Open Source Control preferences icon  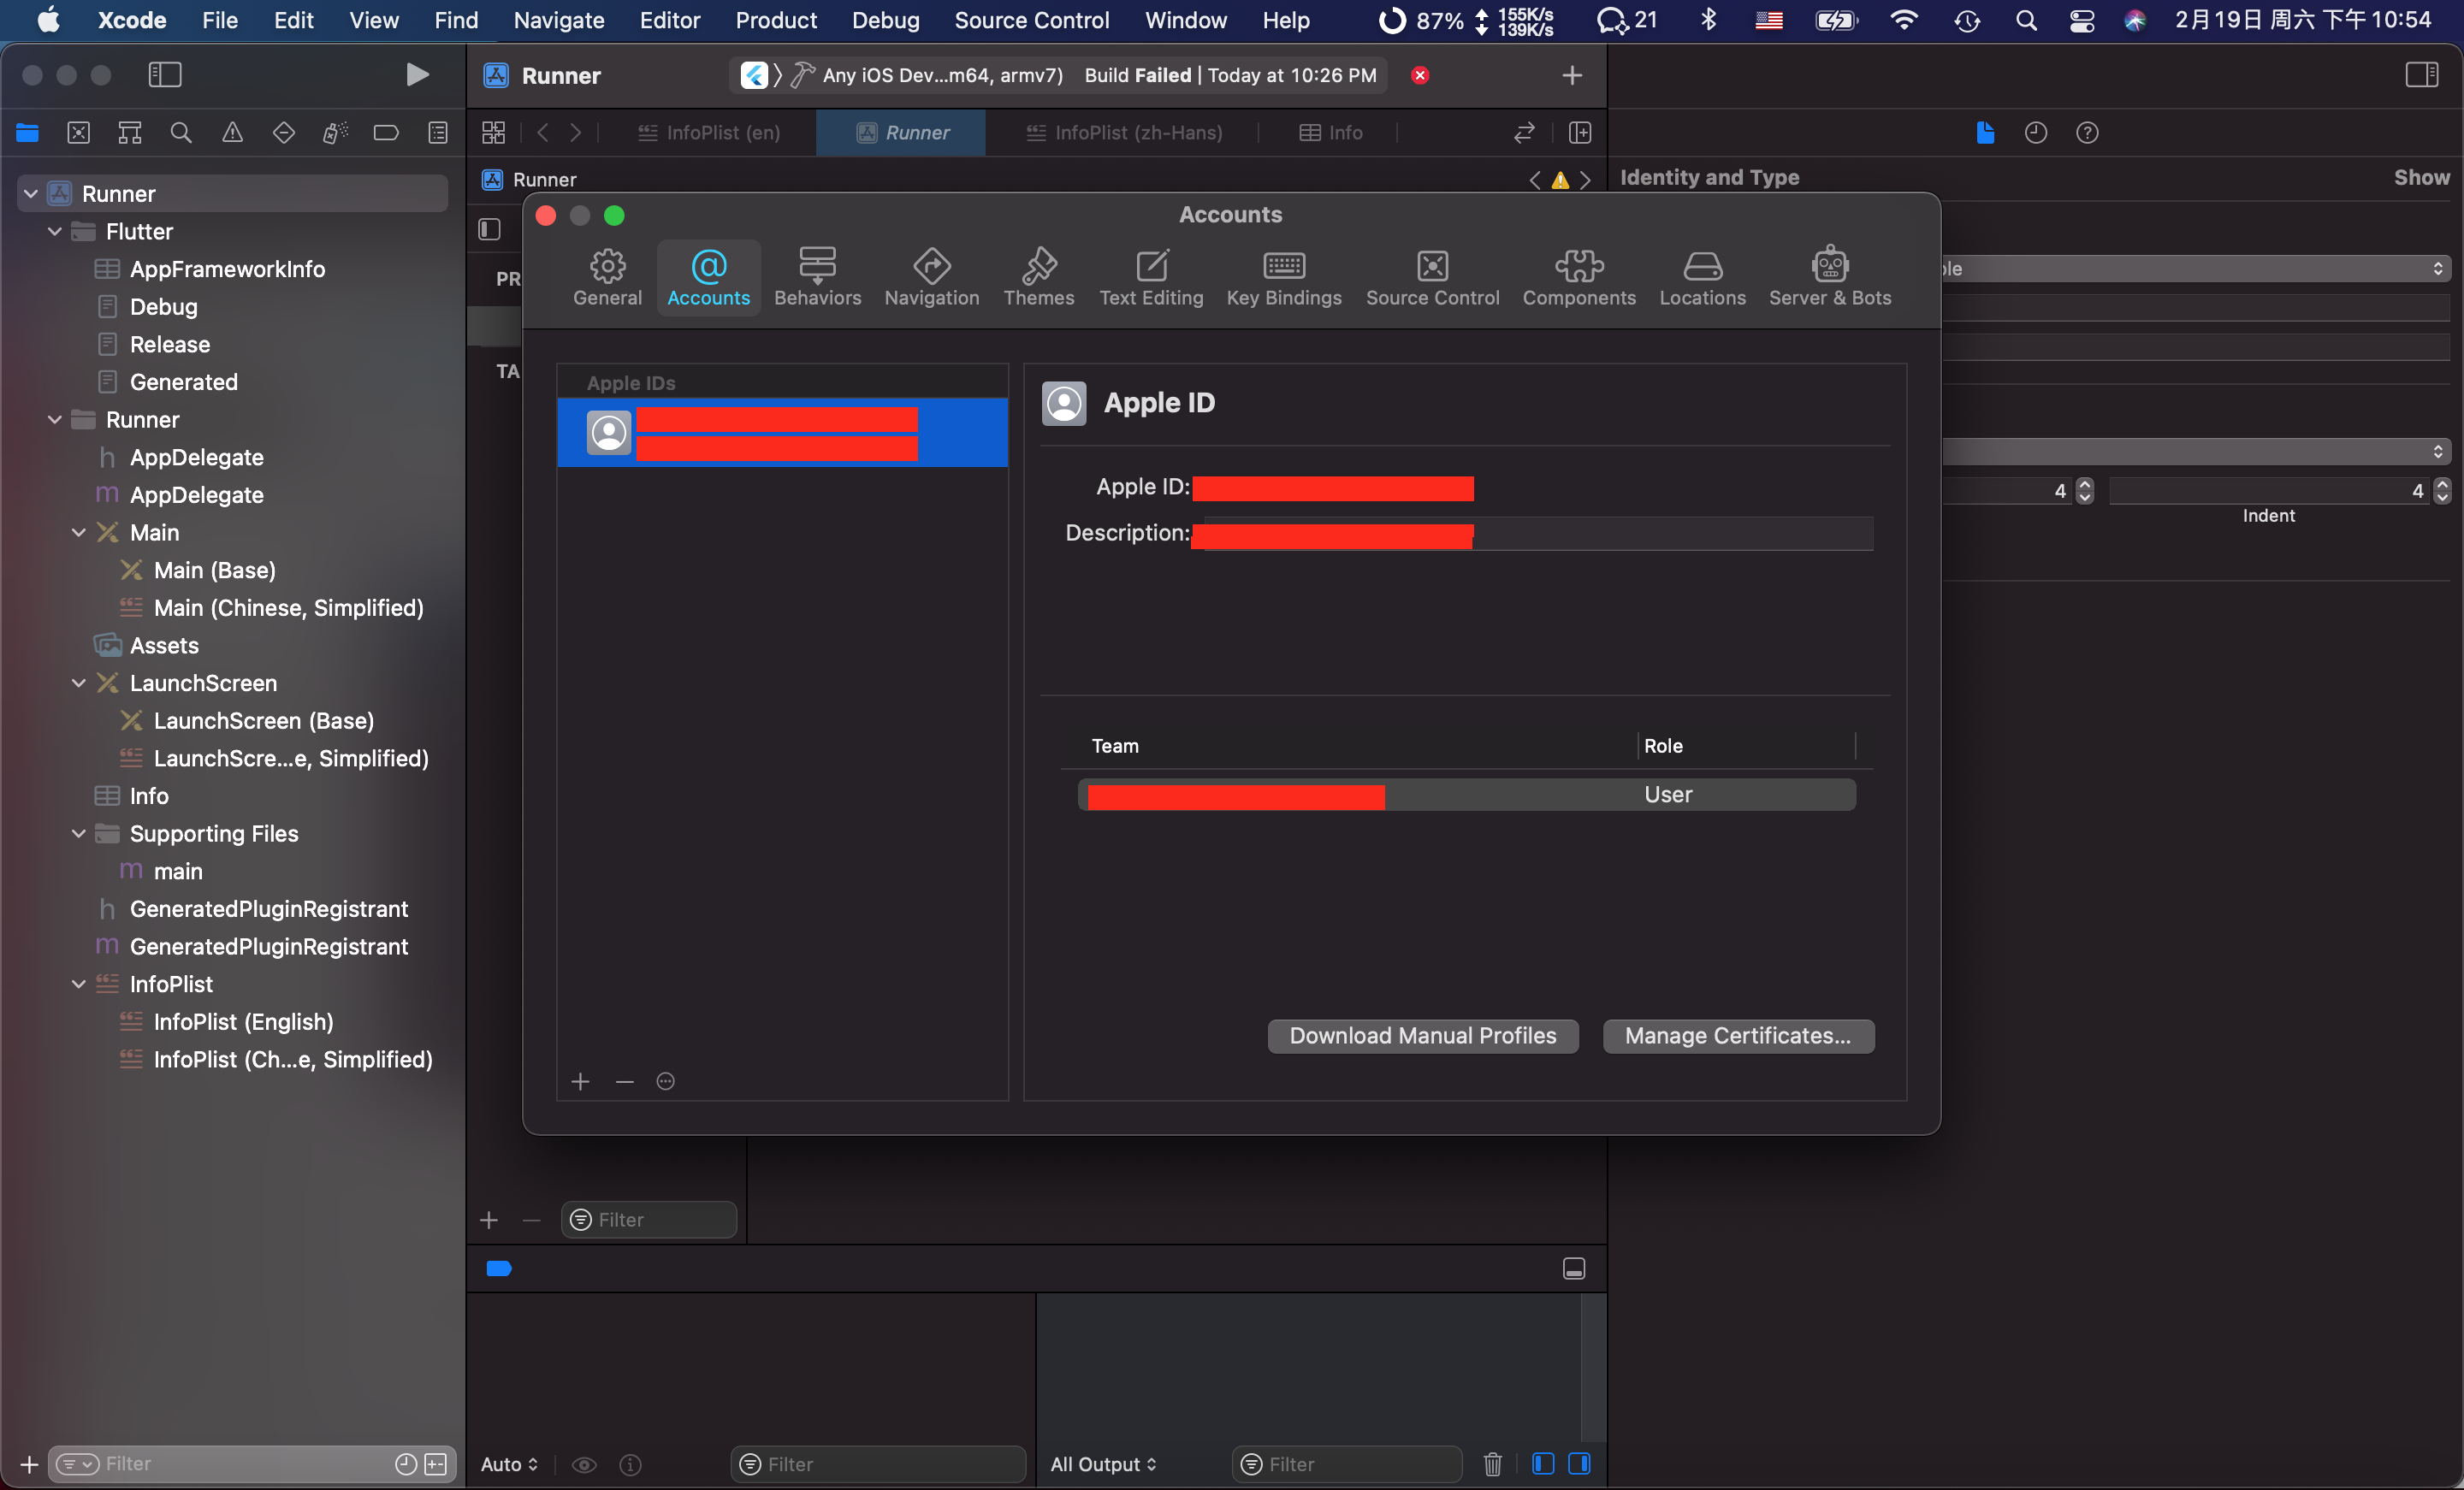1432,277
